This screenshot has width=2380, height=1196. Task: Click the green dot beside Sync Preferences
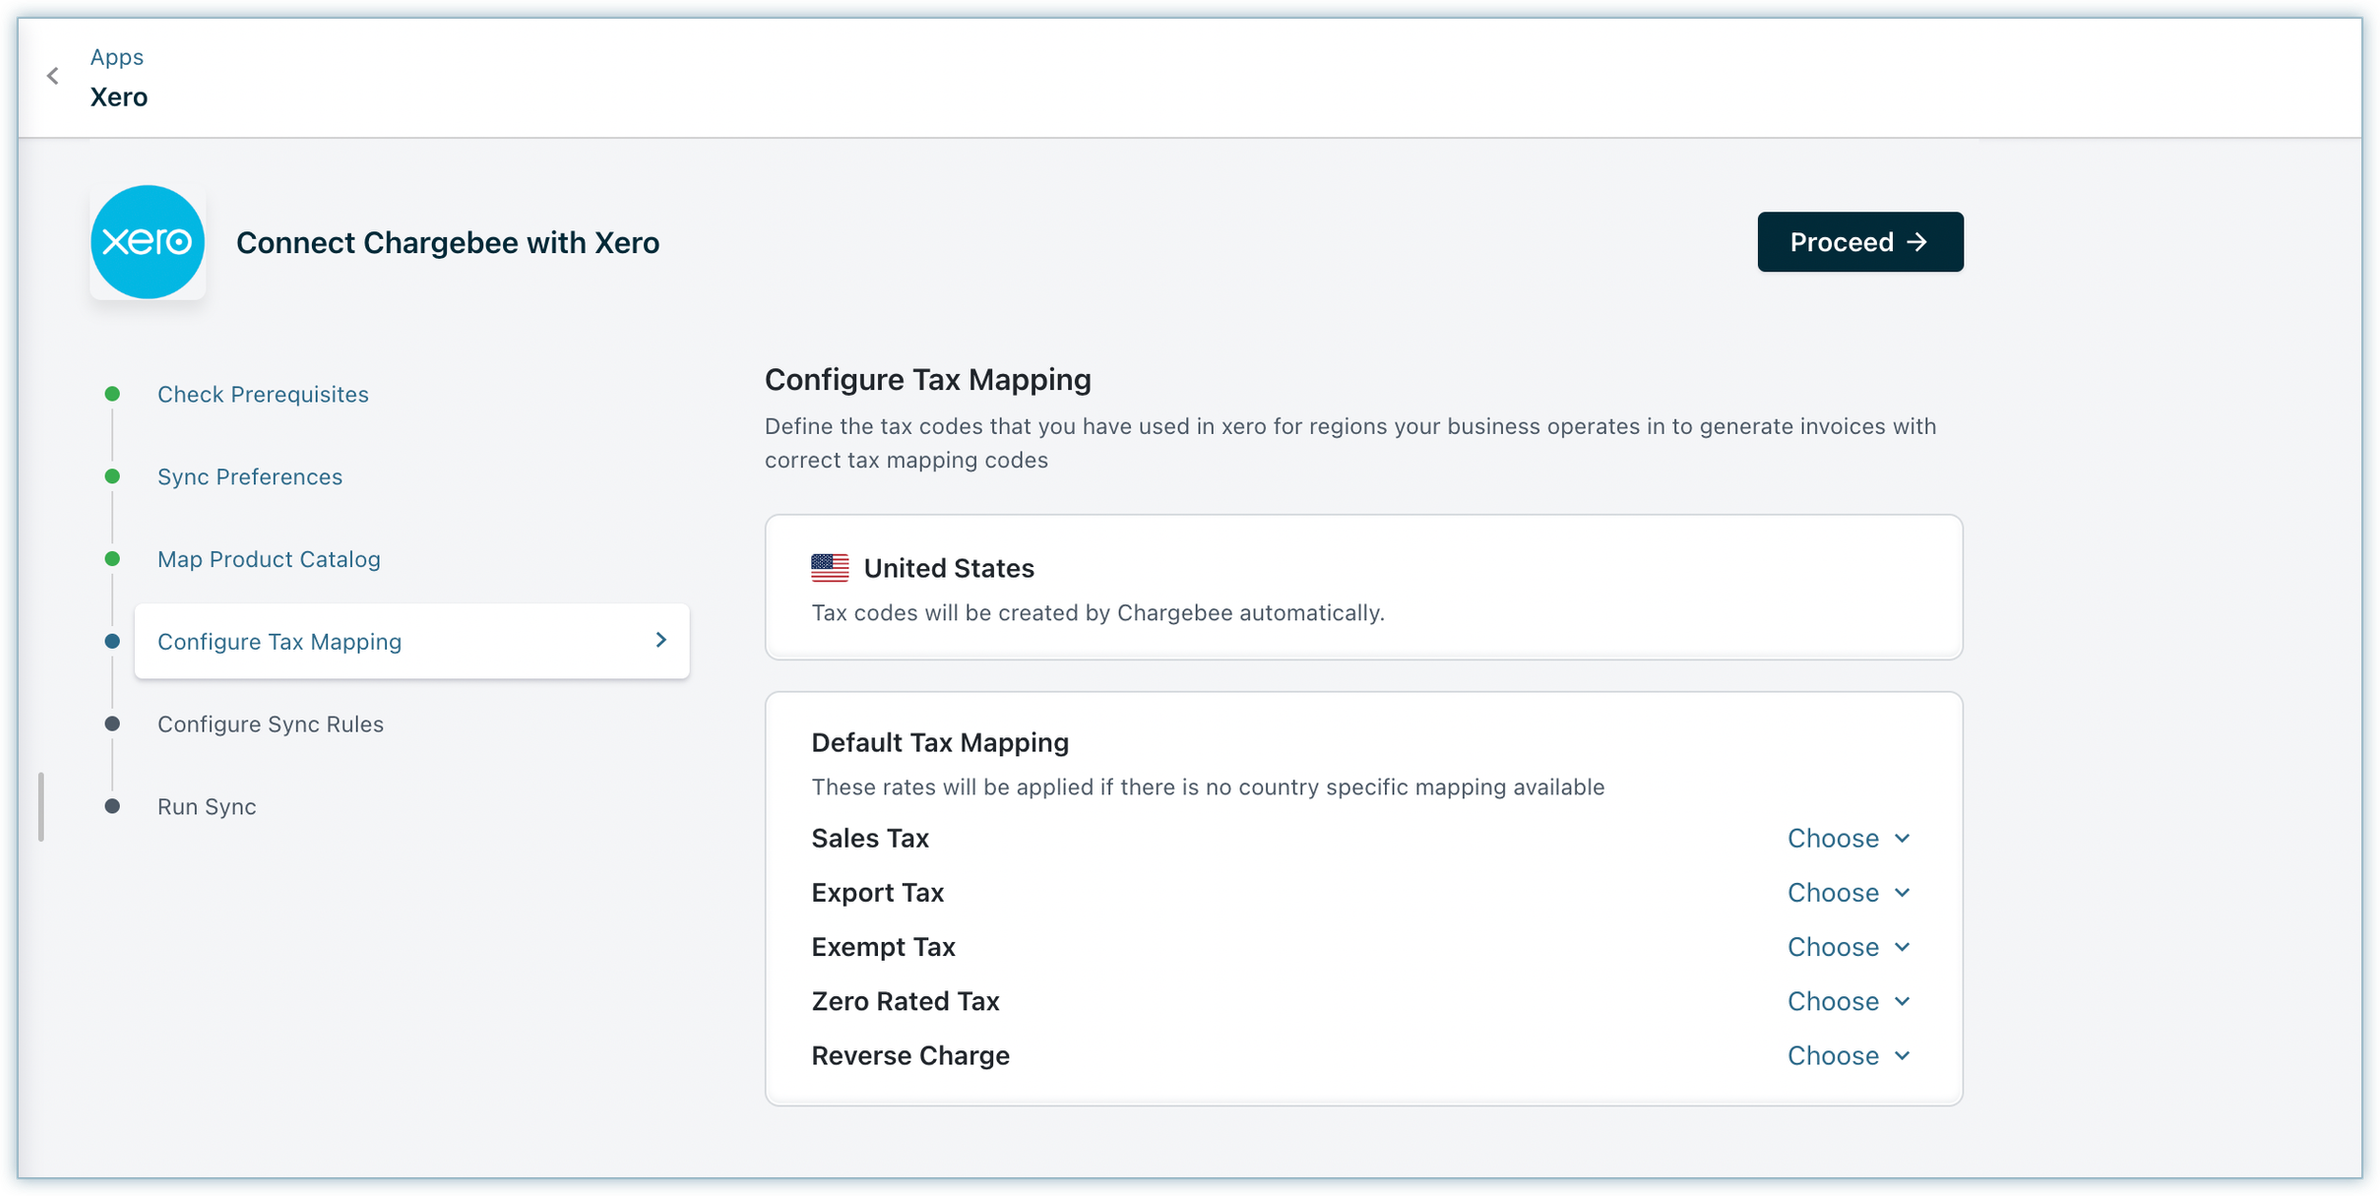tap(112, 476)
